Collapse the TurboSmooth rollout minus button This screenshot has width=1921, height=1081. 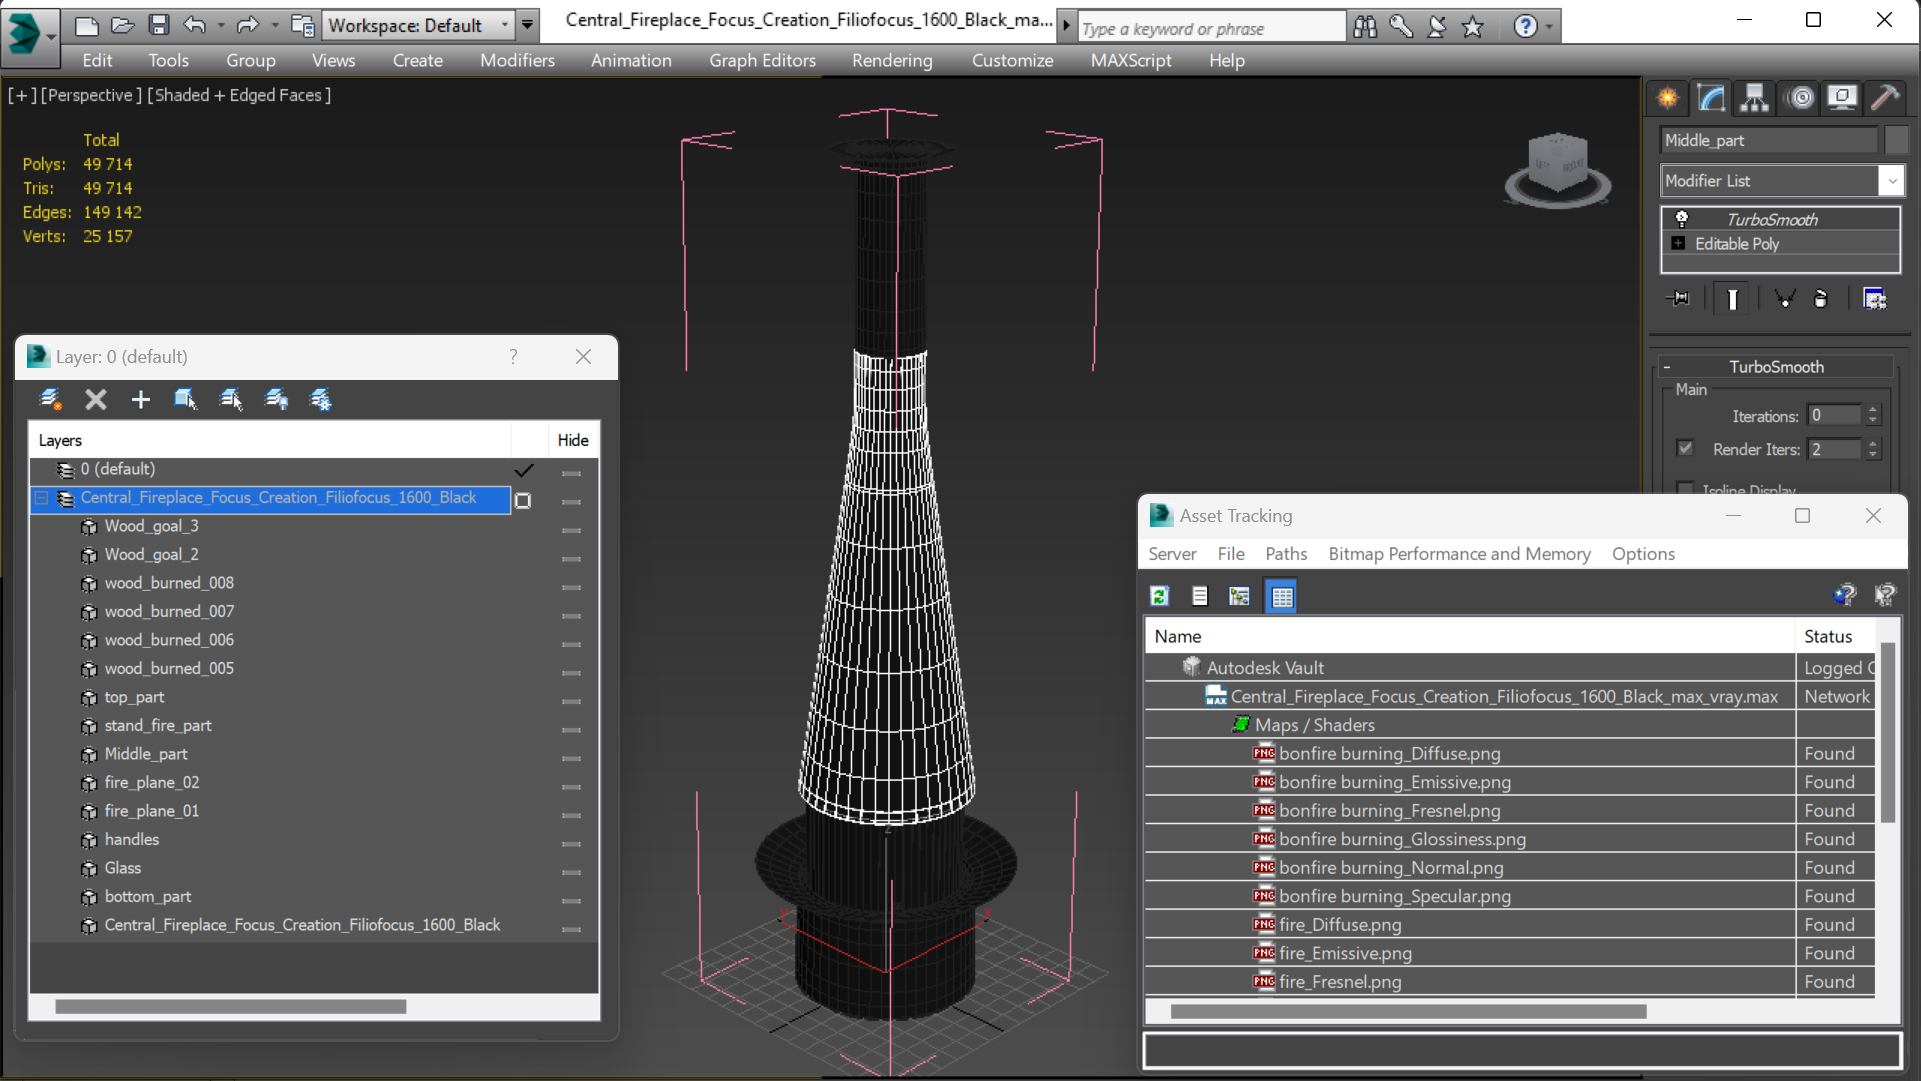pyautogui.click(x=1667, y=367)
